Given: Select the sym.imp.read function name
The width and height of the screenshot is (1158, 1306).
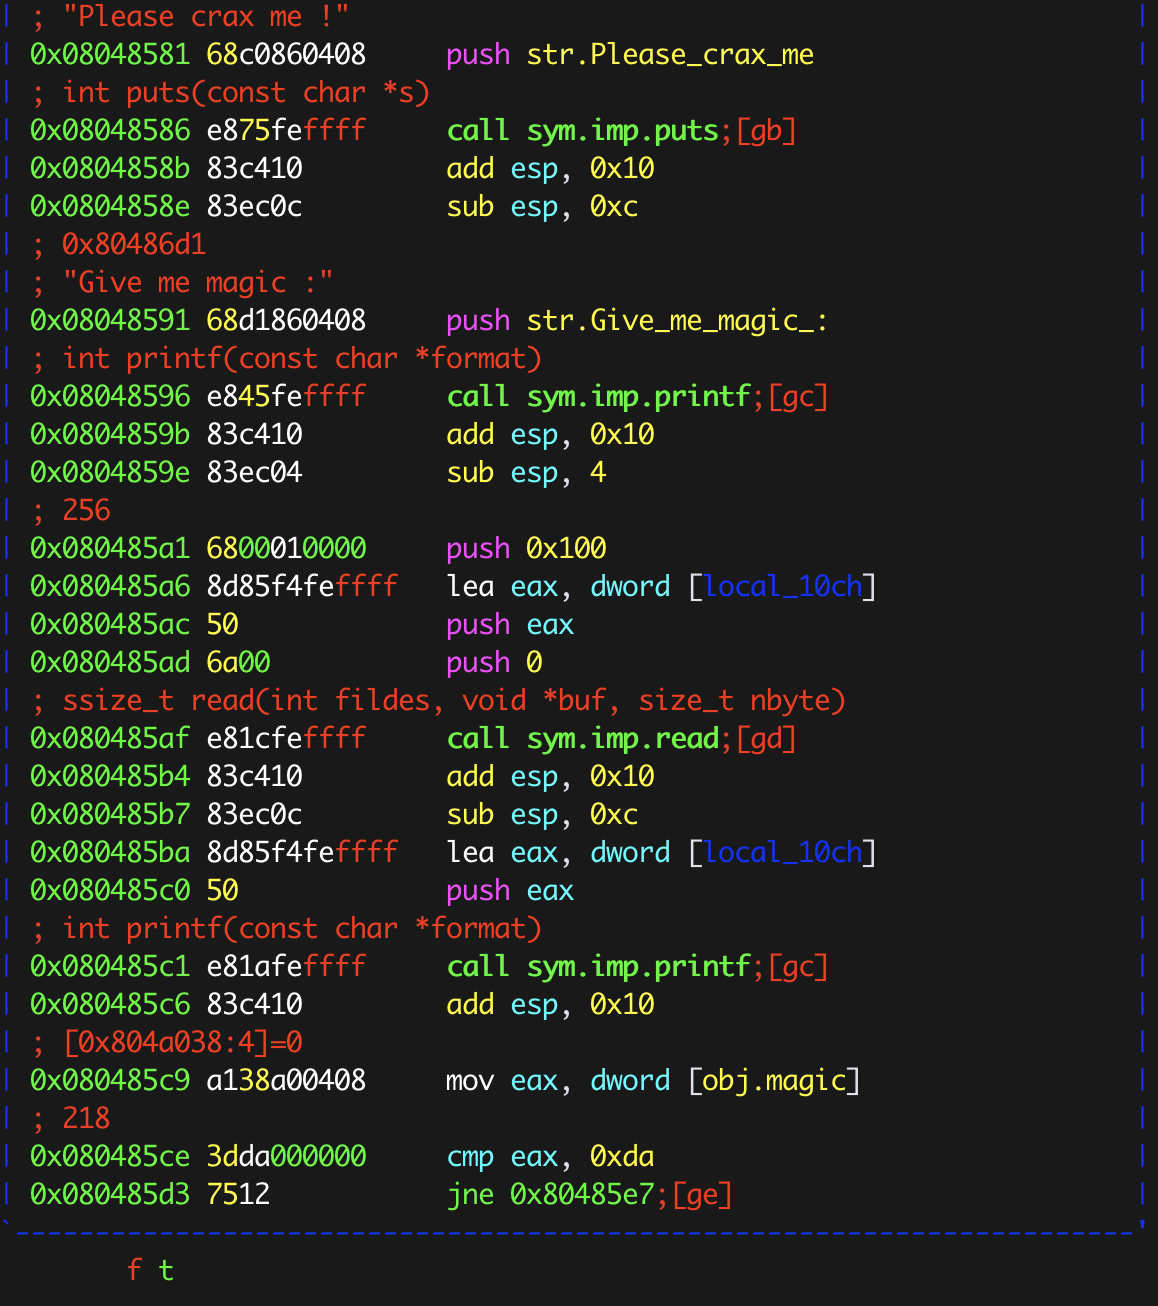Looking at the screenshot, I should (x=623, y=739).
